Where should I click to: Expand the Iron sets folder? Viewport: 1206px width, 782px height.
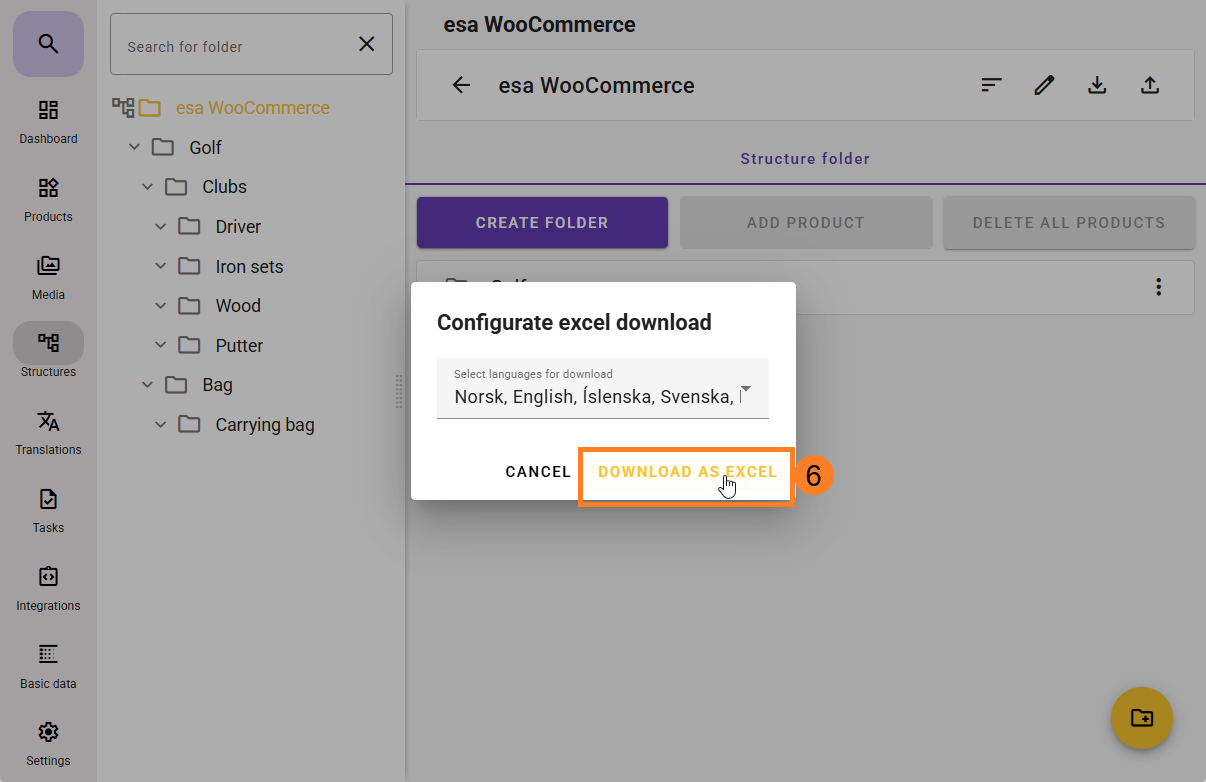coord(160,267)
